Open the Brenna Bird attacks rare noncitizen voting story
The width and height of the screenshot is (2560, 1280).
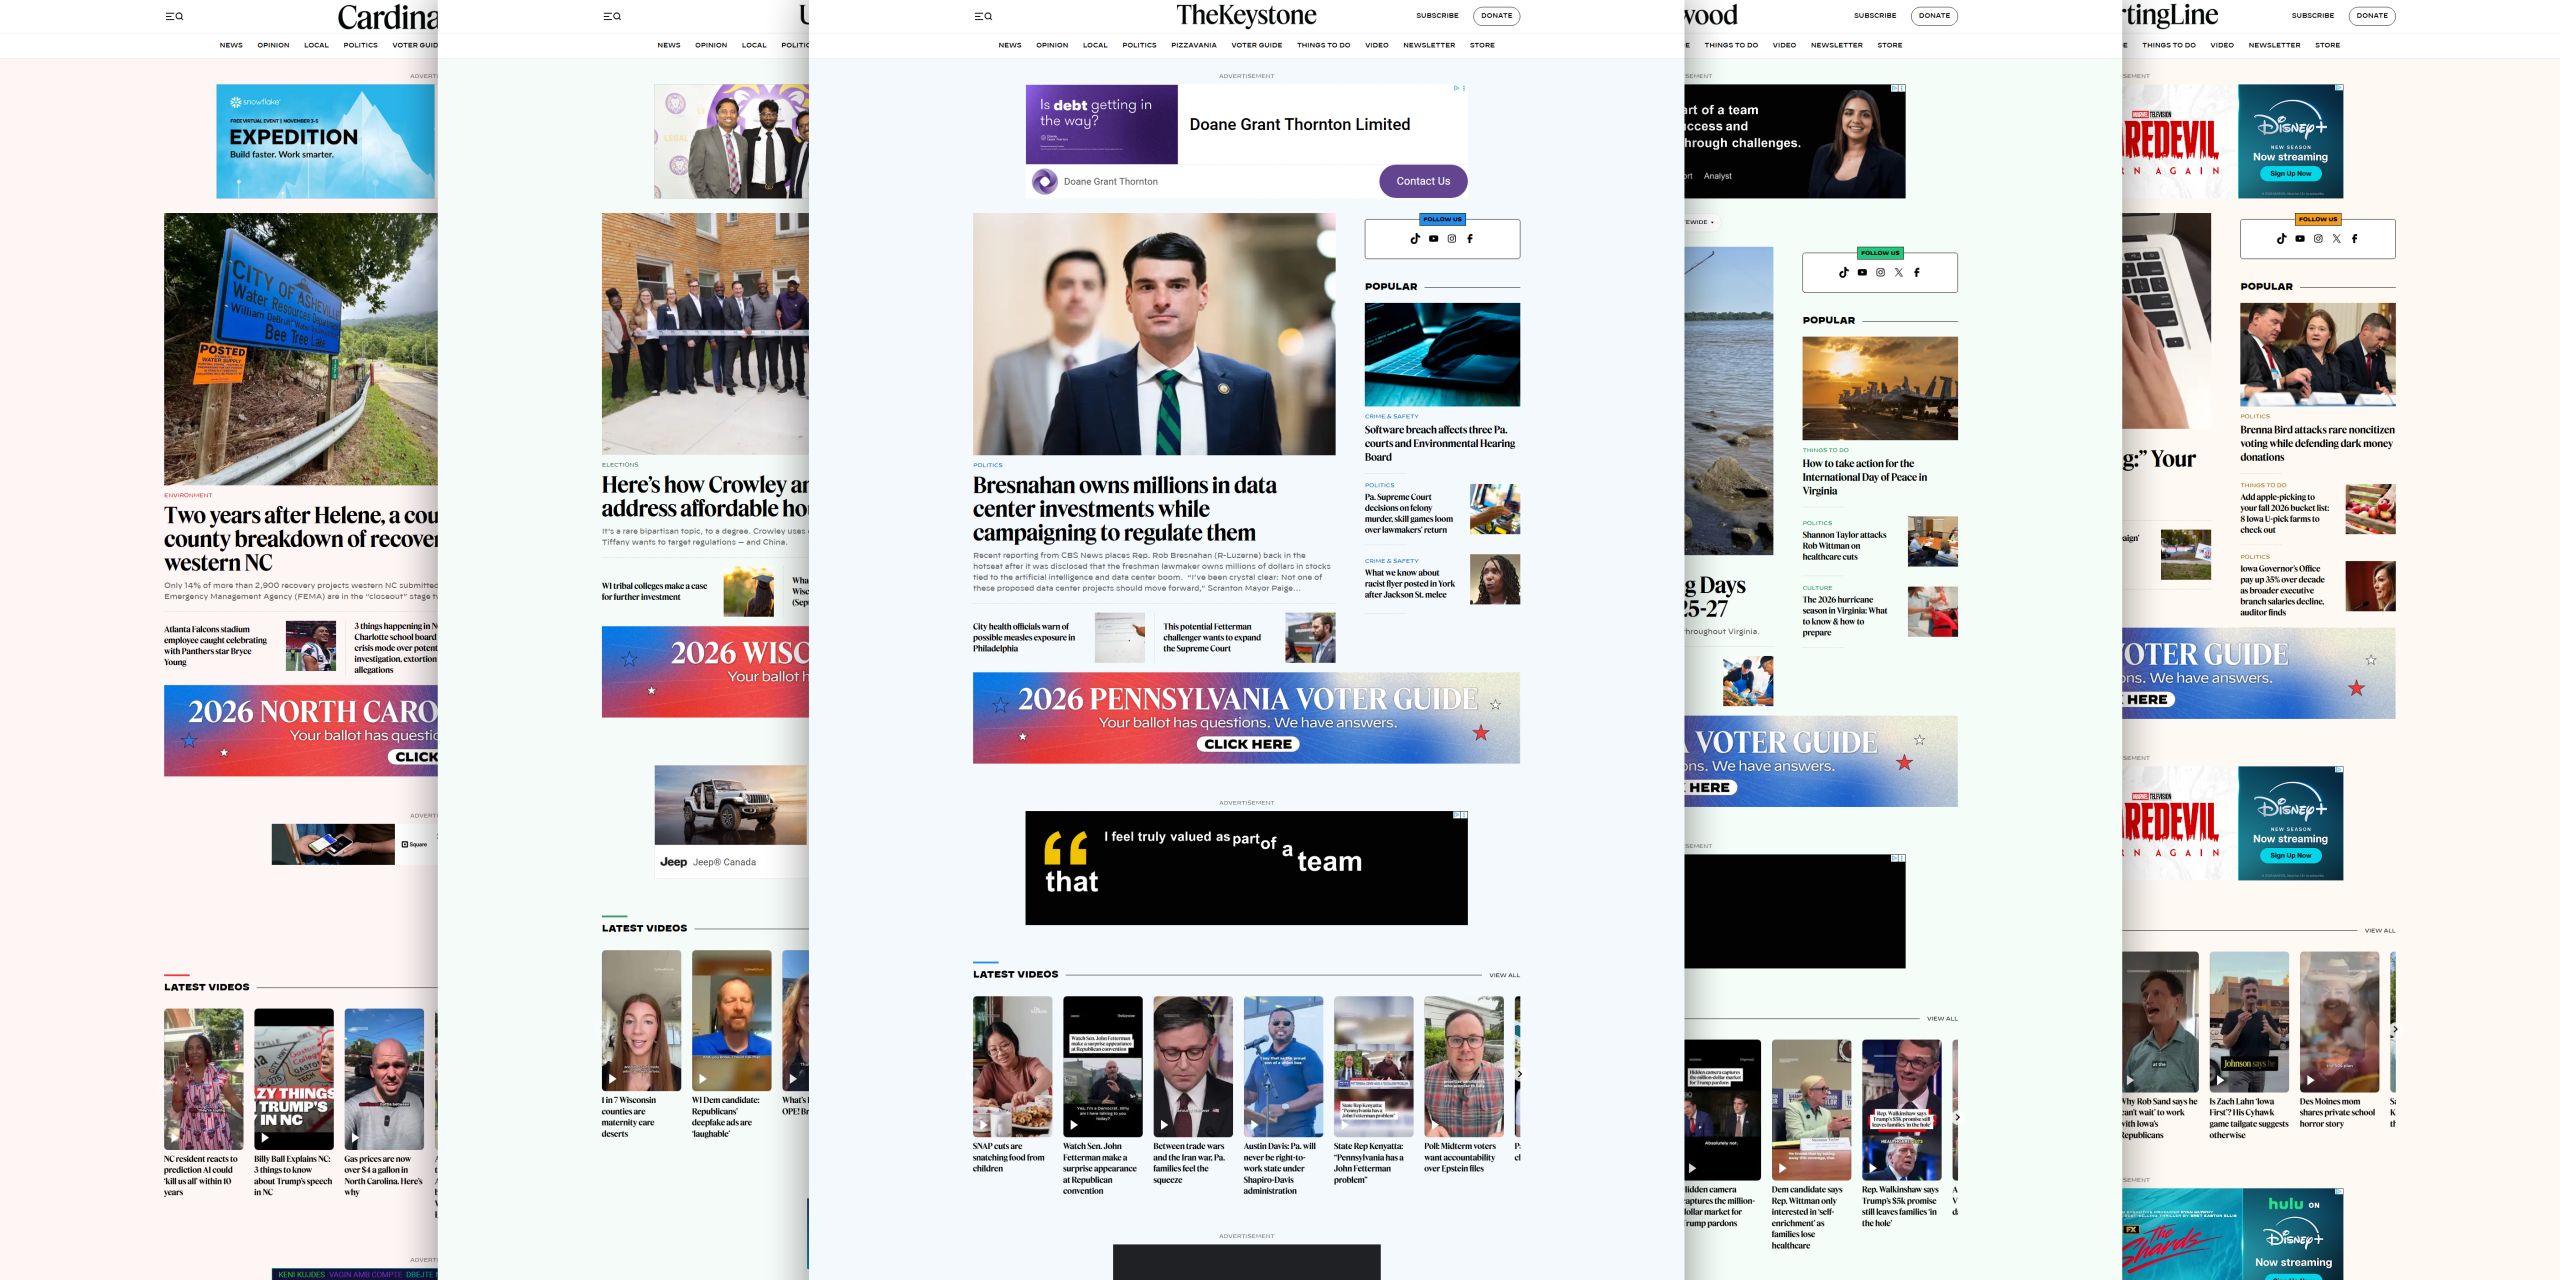[2317, 444]
